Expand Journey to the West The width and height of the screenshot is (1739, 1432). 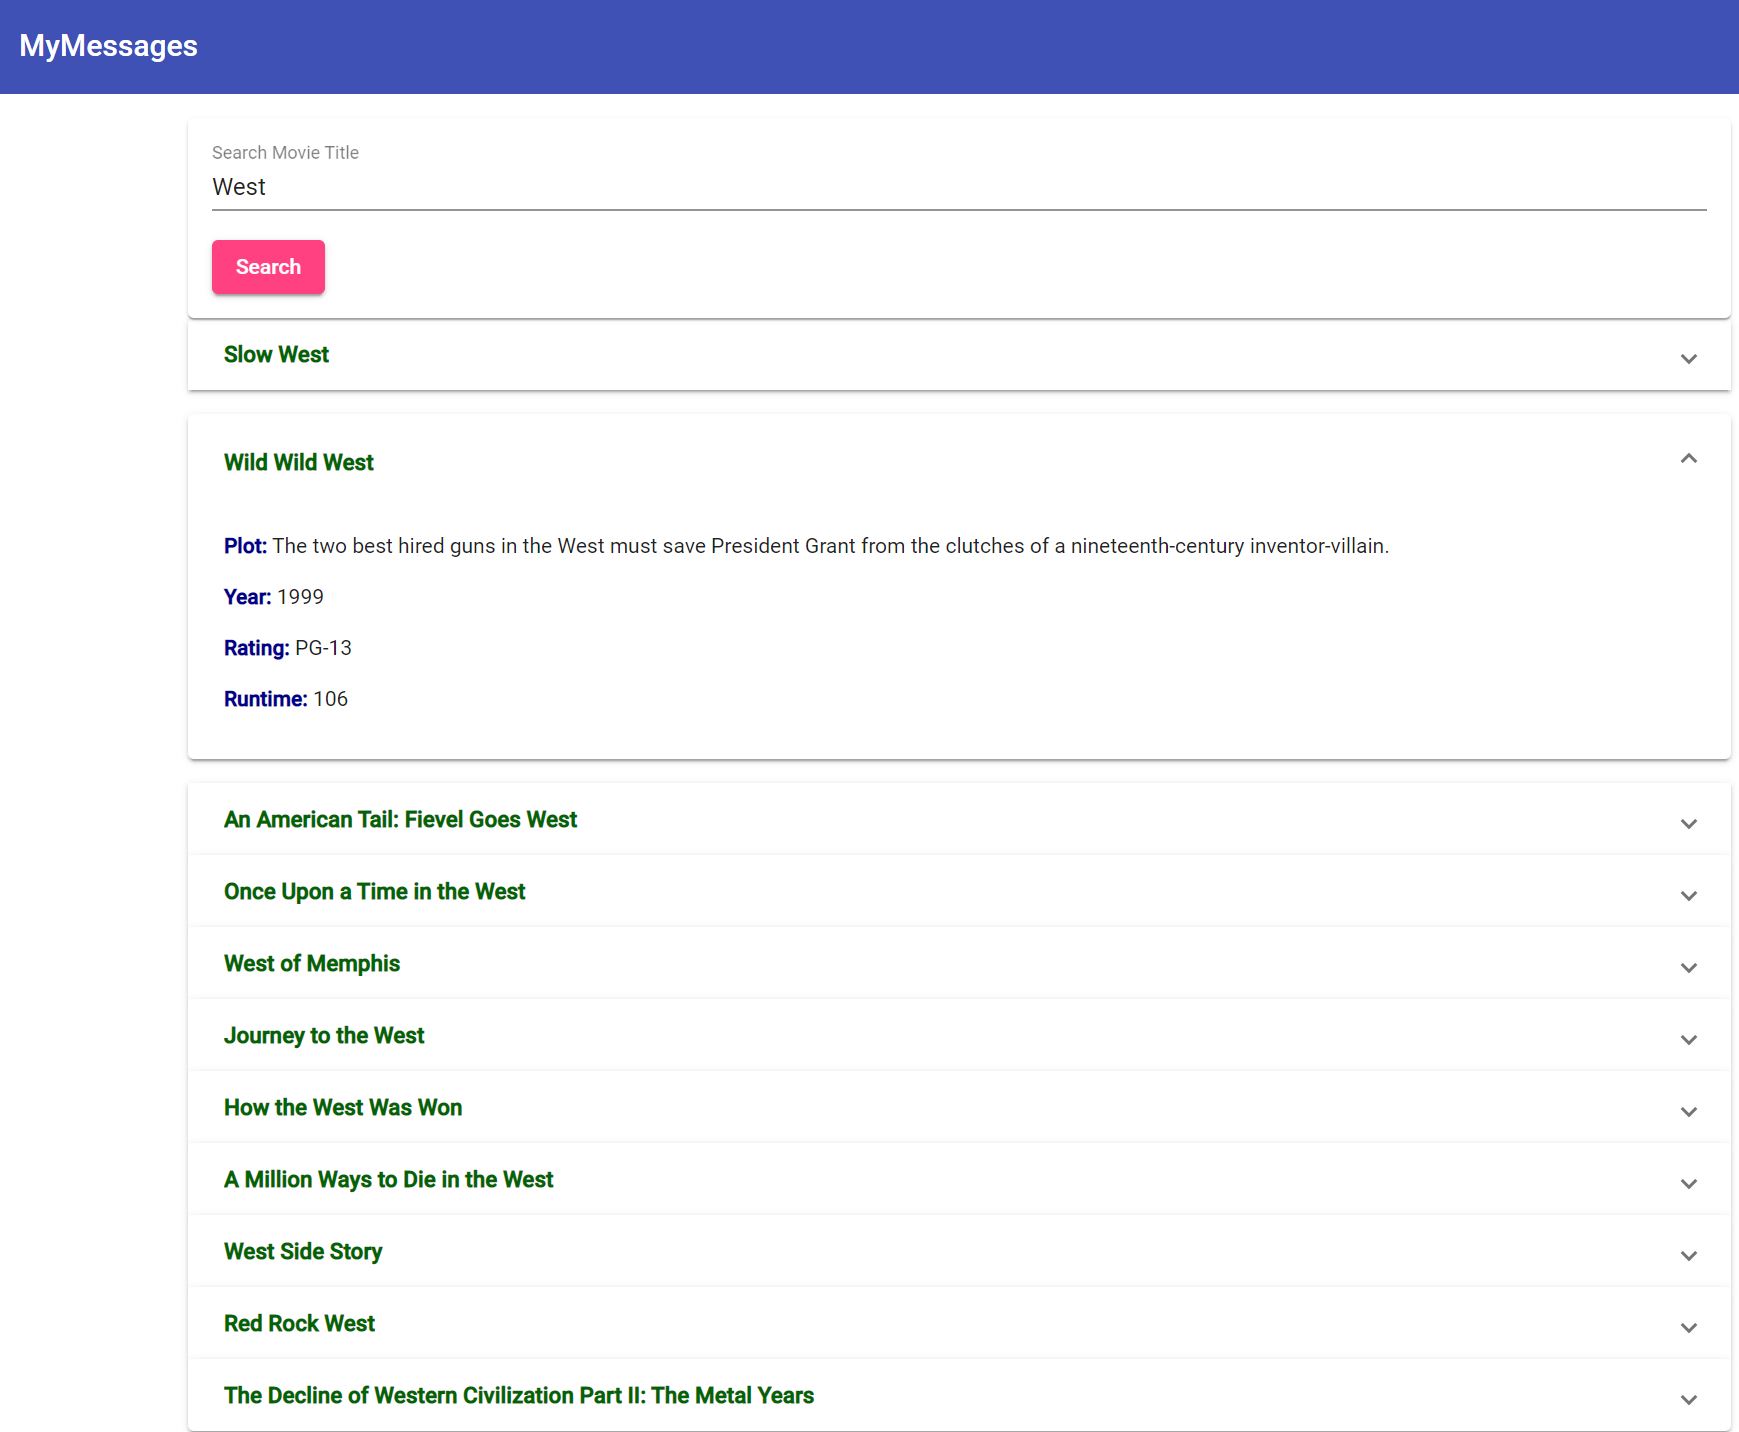[x=1689, y=1039]
